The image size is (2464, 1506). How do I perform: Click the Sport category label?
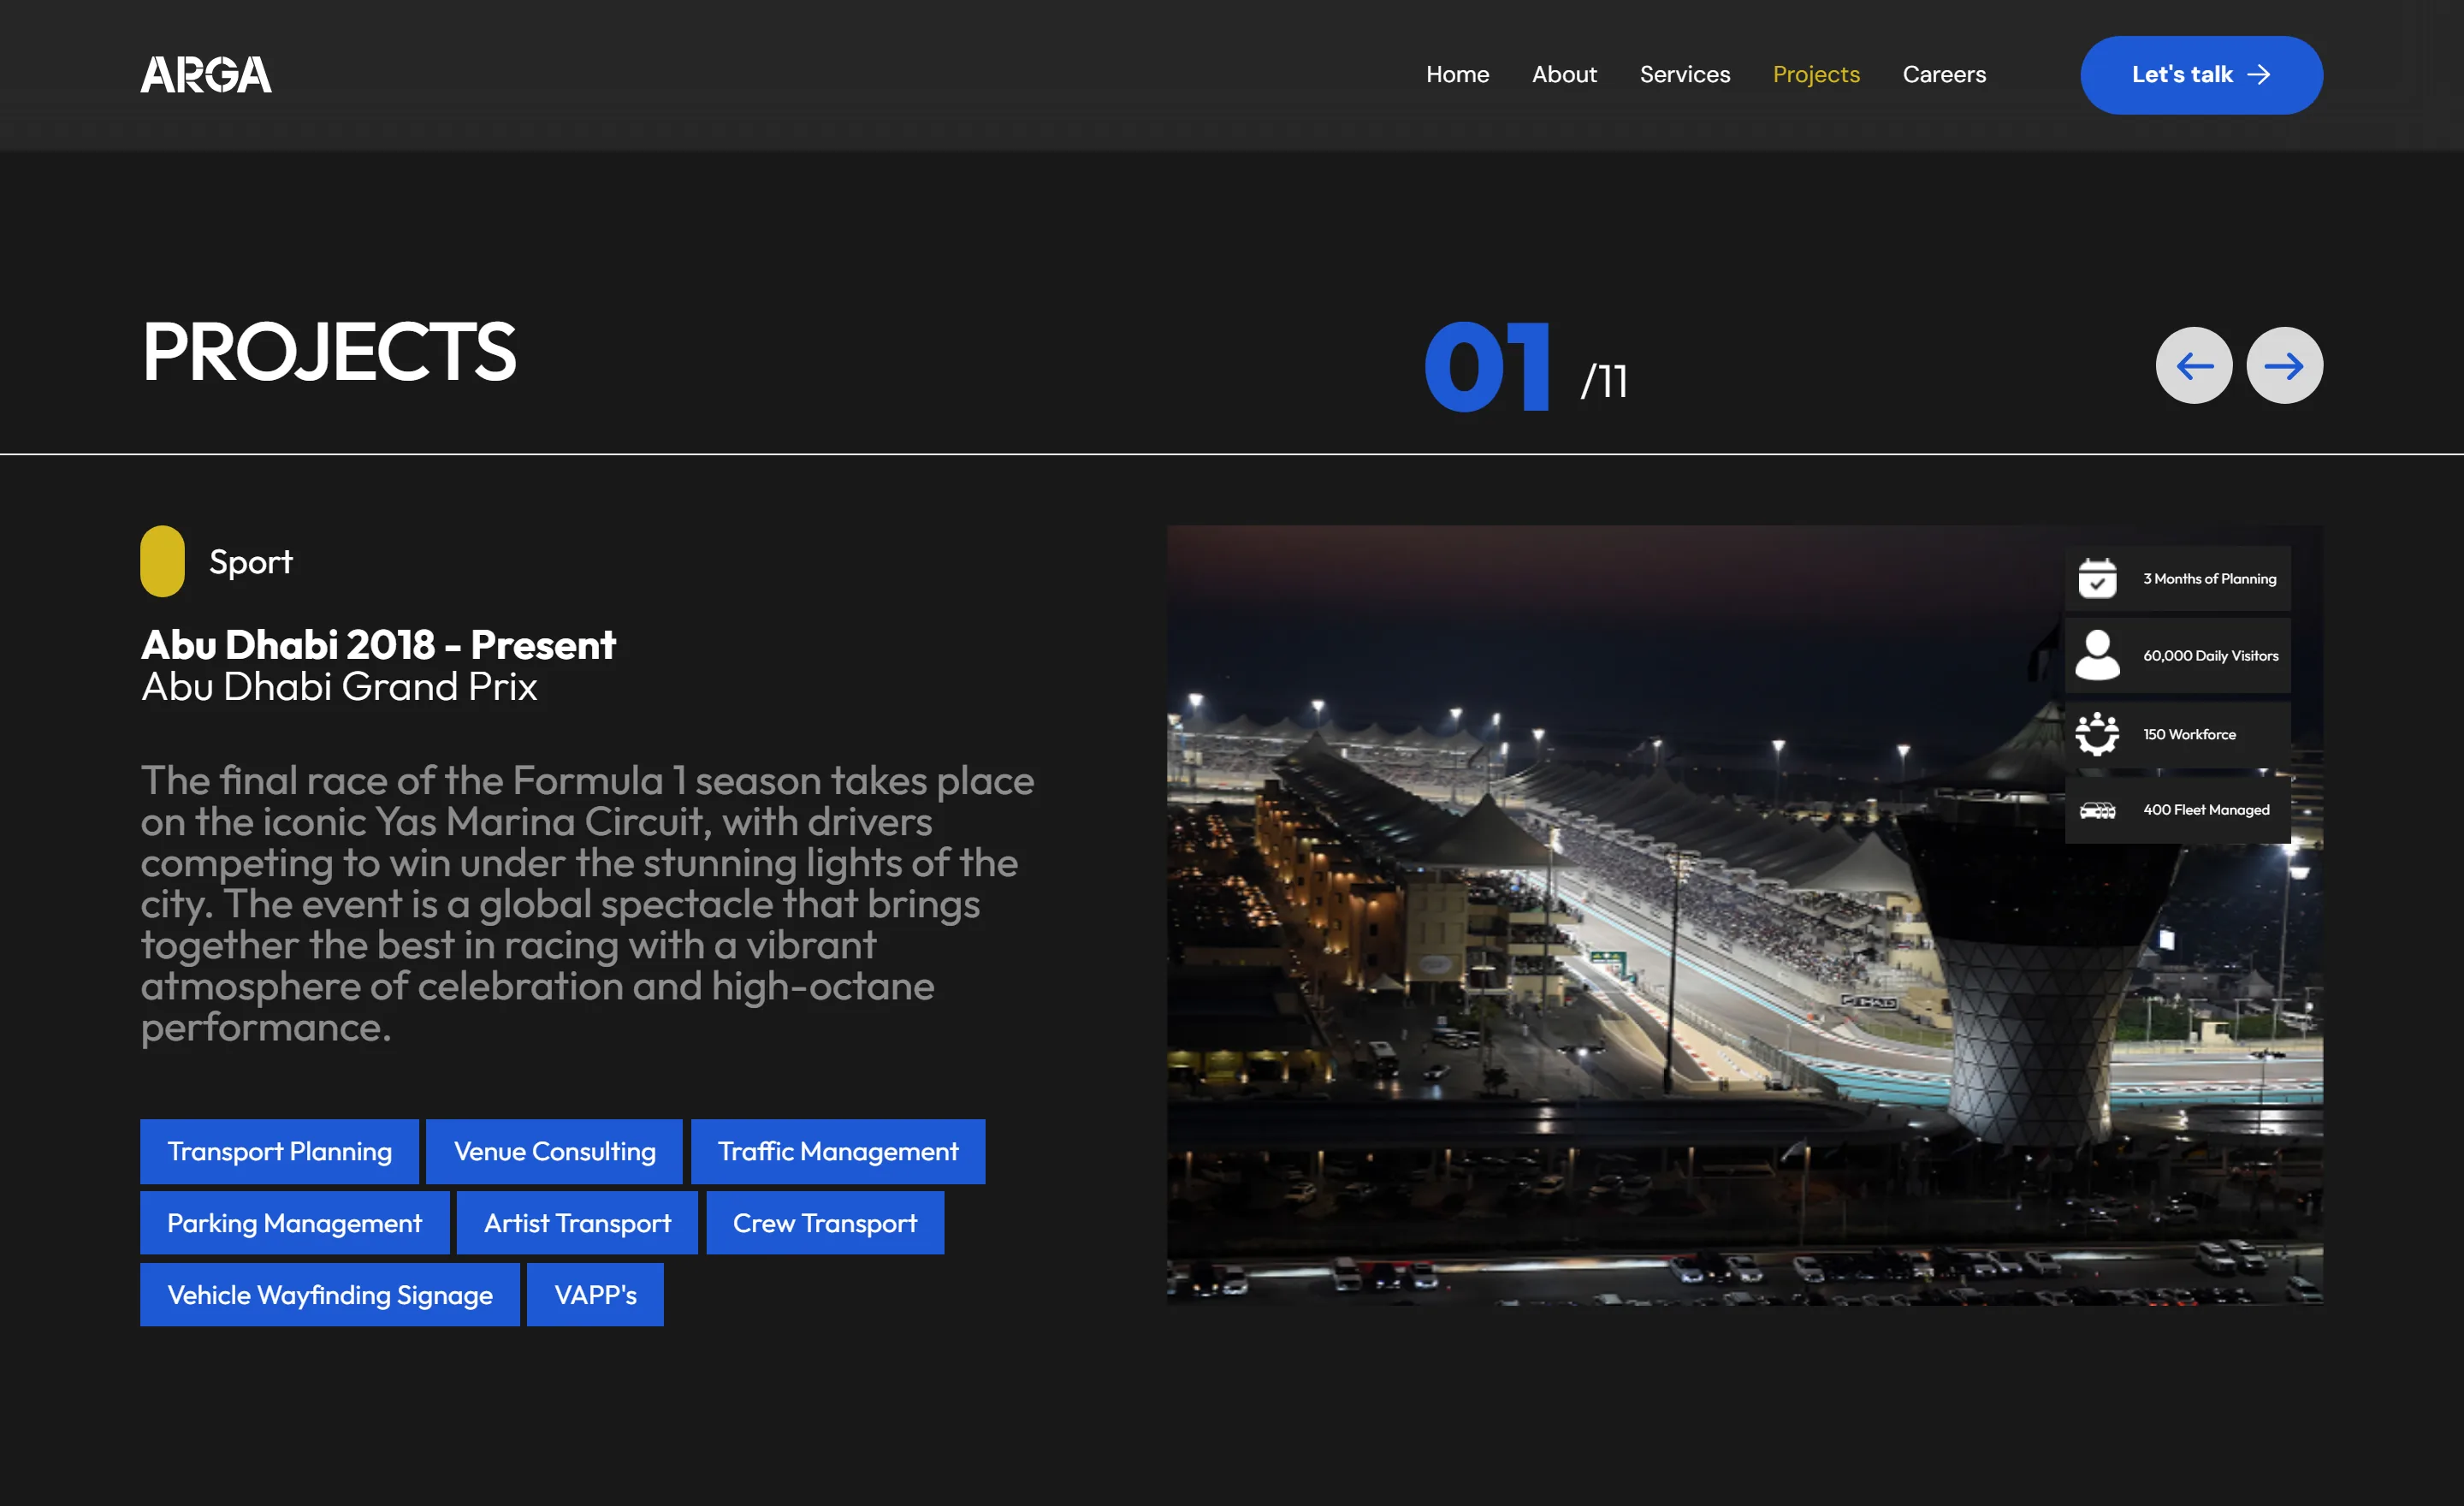coord(250,562)
